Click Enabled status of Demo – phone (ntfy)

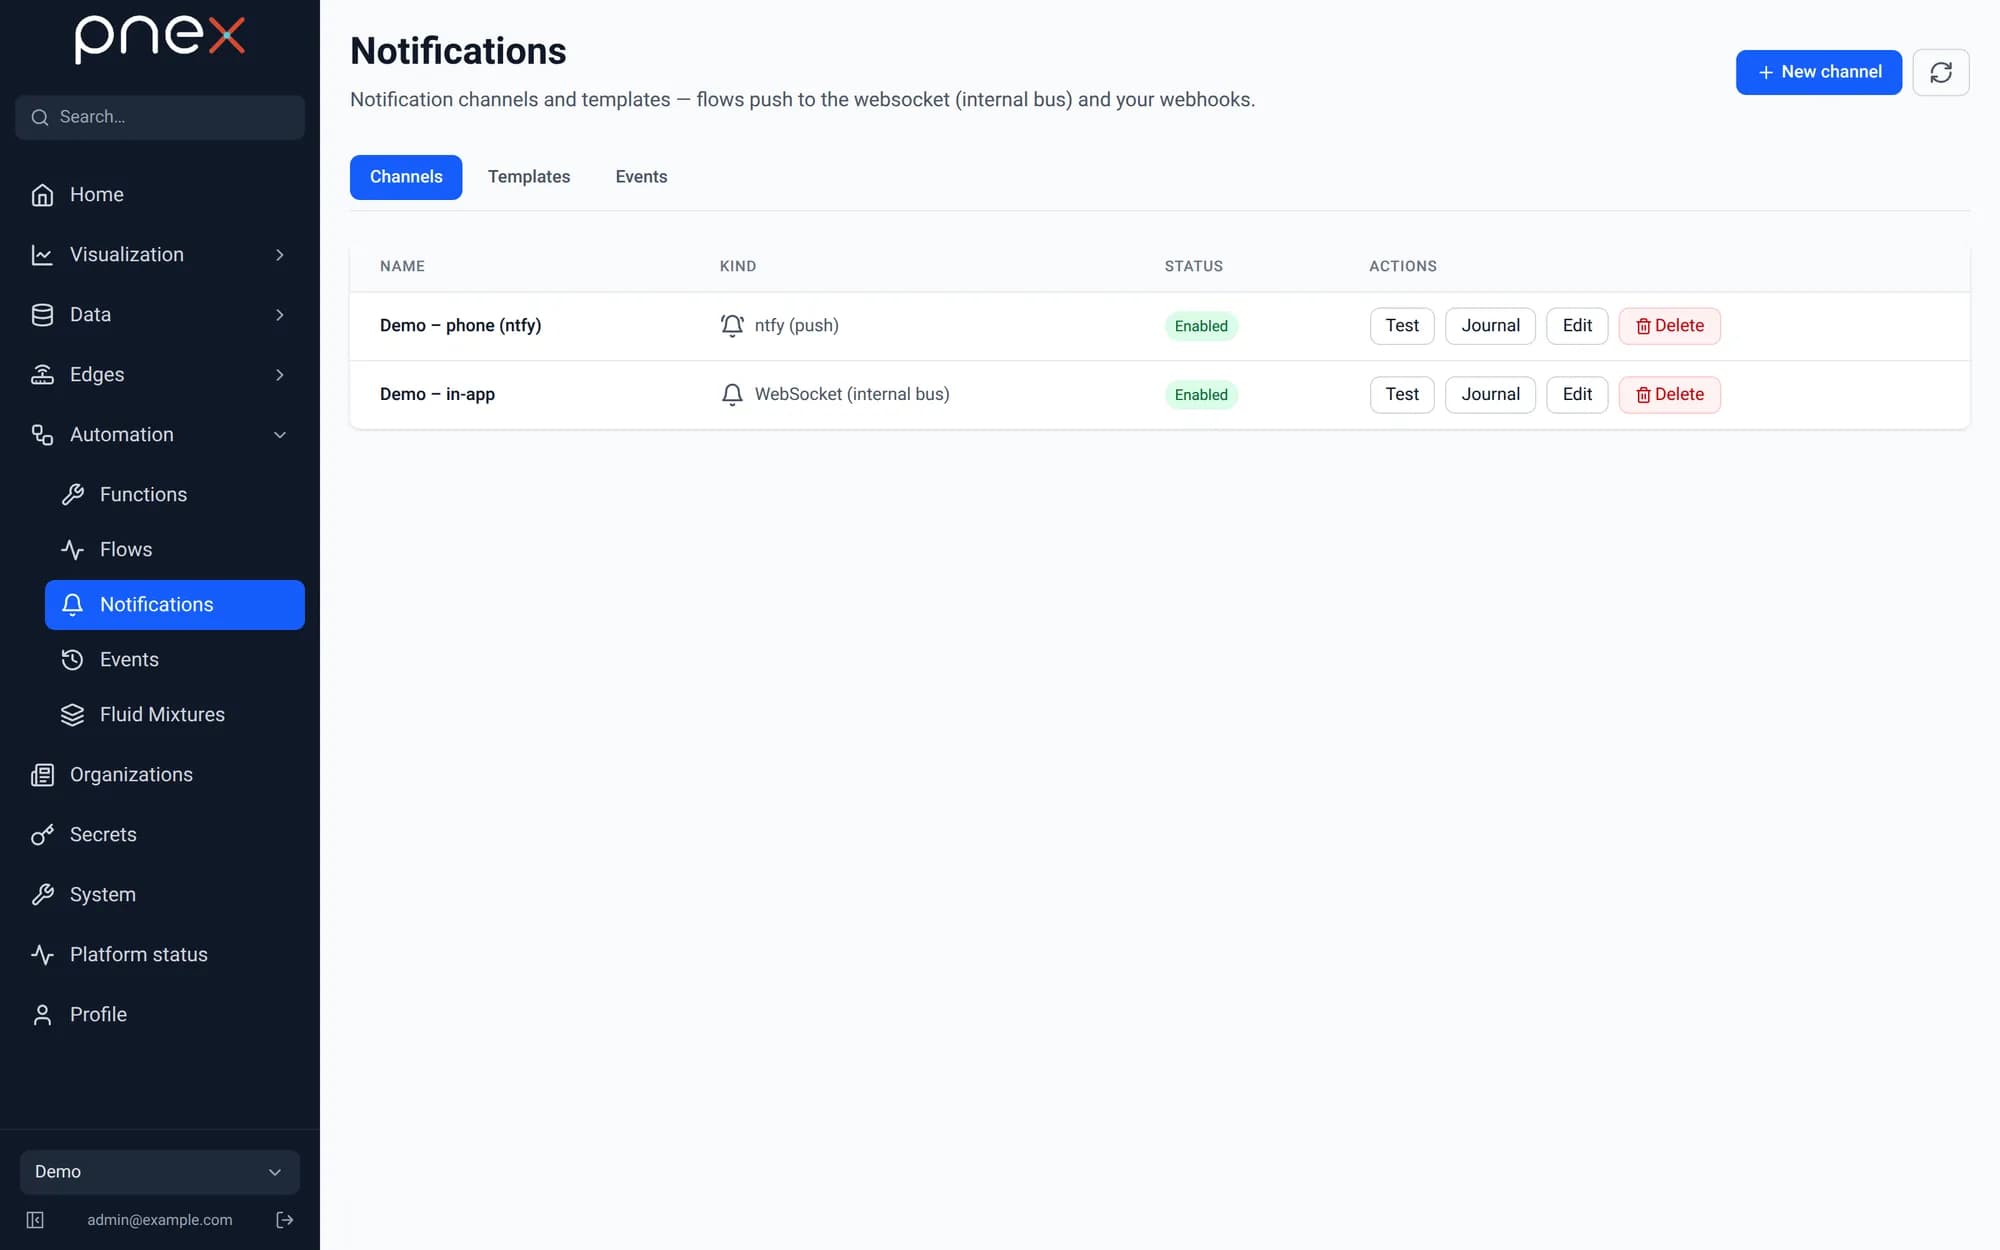(x=1201, y=326)
